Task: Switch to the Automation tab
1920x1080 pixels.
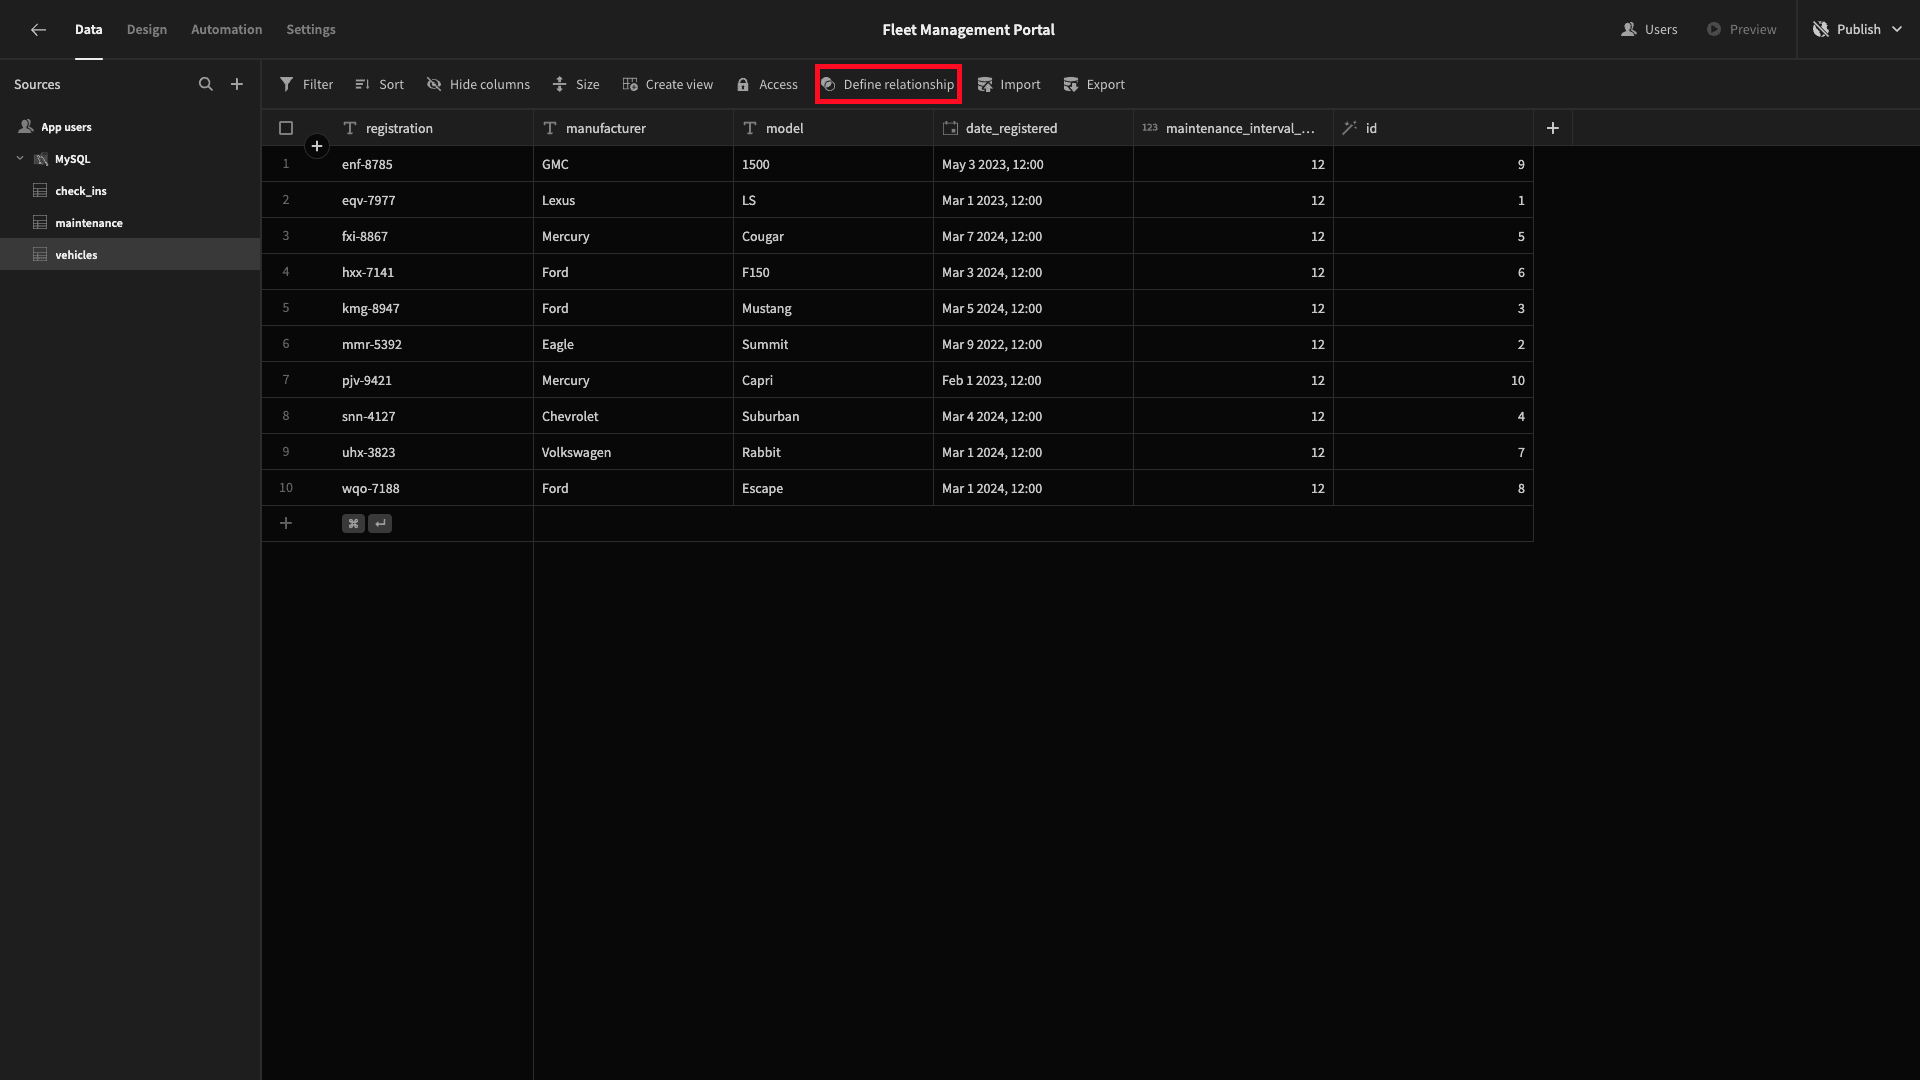Action: click(x=227, y=30)
